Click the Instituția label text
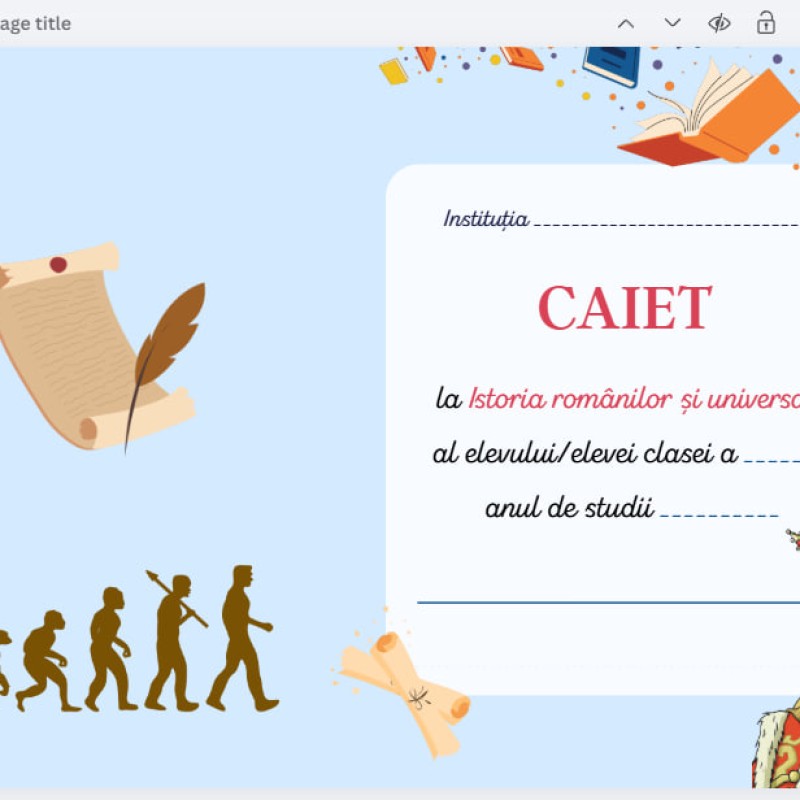800x800 pixels. [484, 218]
